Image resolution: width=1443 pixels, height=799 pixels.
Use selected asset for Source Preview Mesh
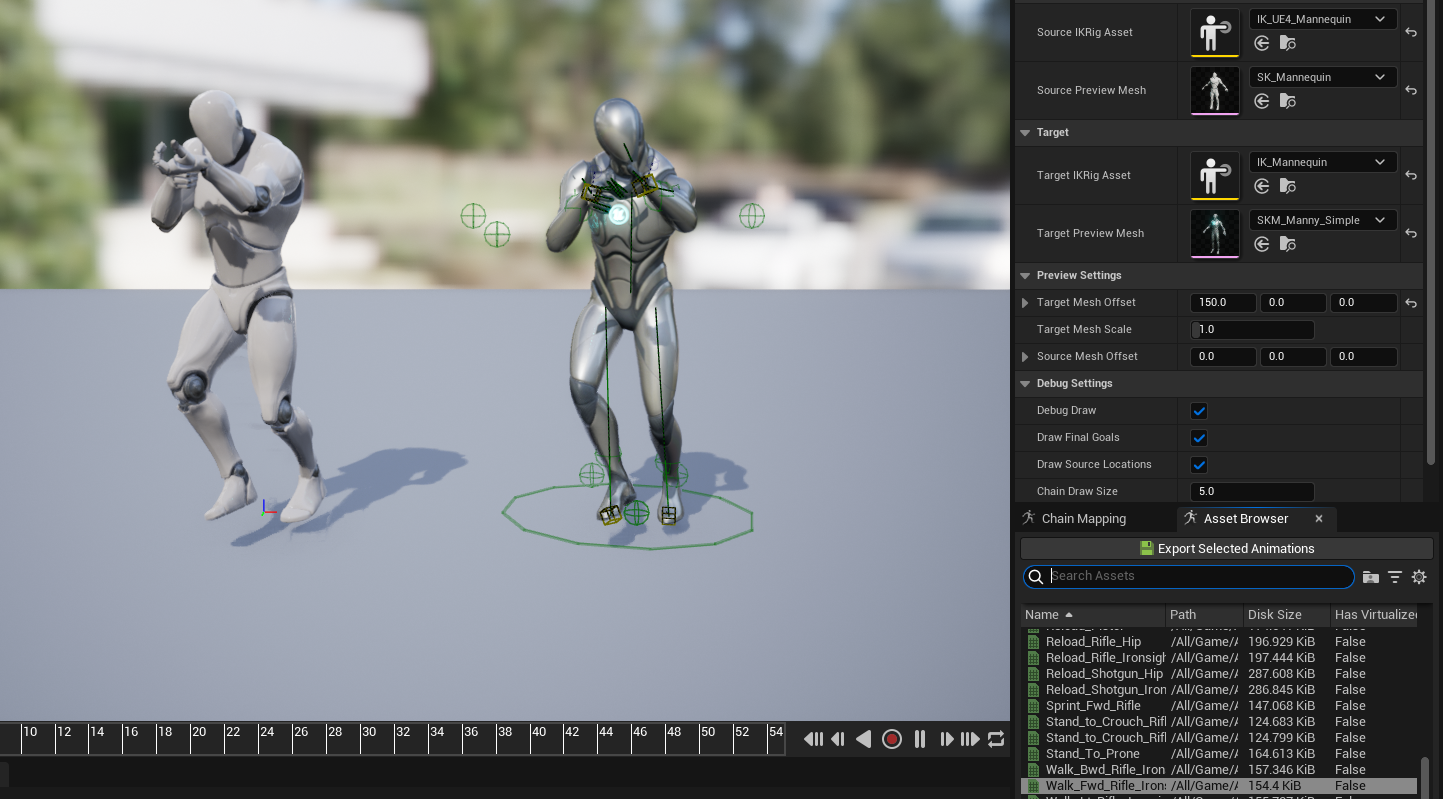[1261, 101]
